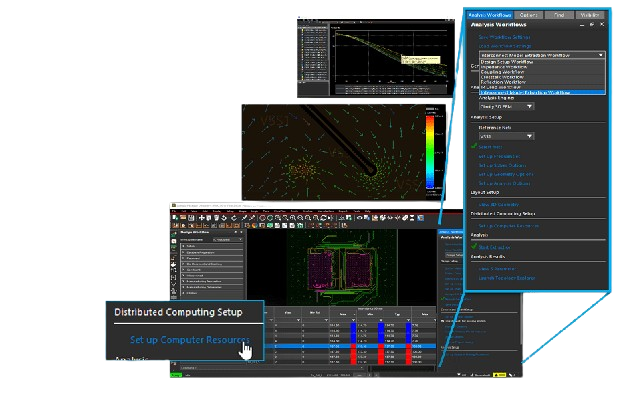Close the Analysis Workflows panel with the X icon
The width and height of the screenshot is (627, 398).
coord(602,24)
